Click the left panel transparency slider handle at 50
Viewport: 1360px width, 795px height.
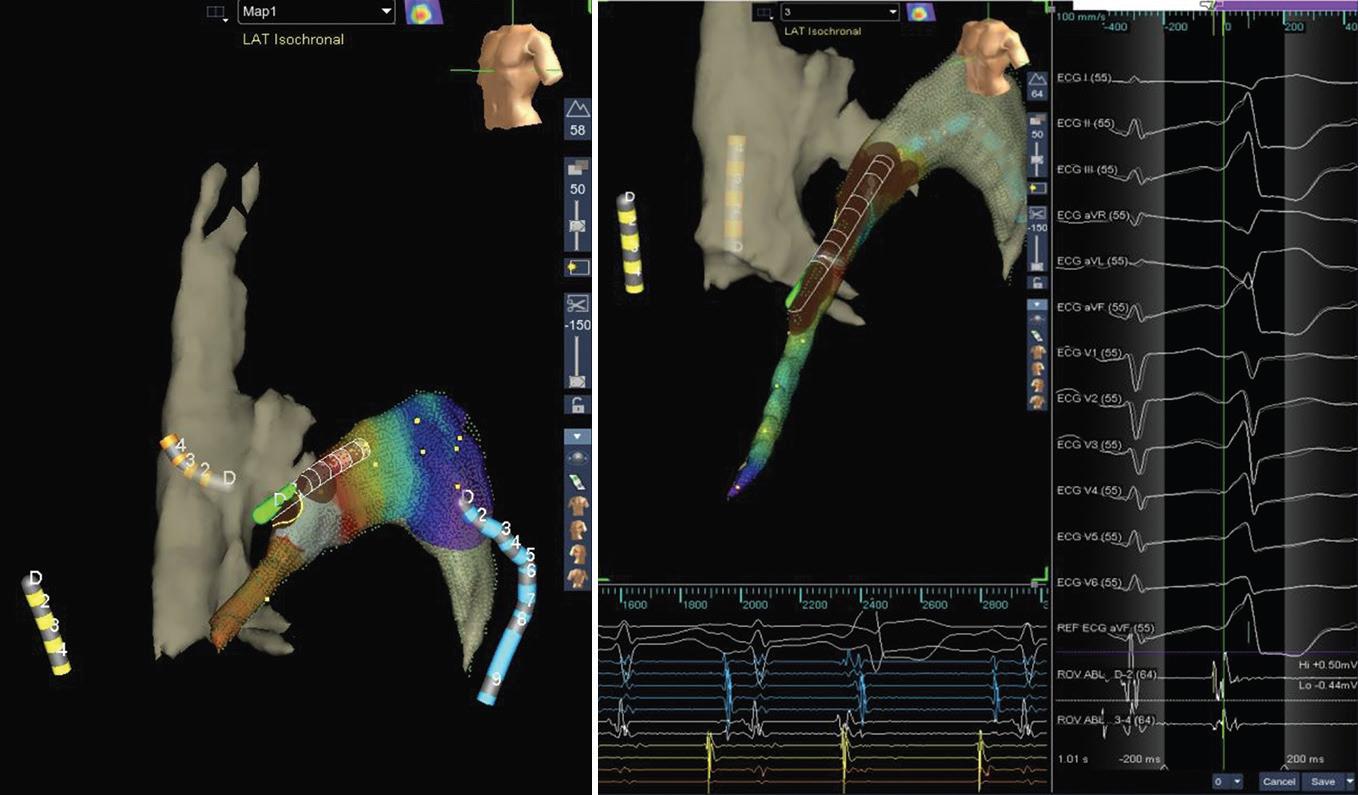point(577,226)
